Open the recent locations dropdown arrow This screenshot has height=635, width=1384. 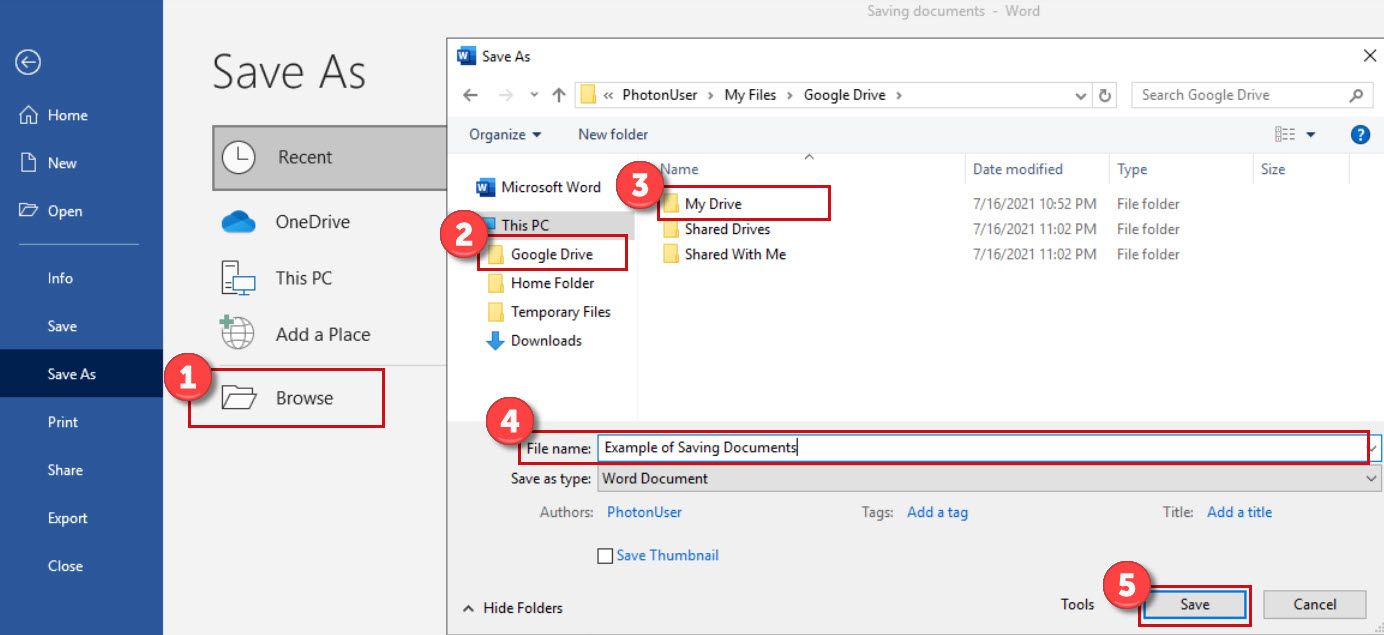(x=534, y=95)
